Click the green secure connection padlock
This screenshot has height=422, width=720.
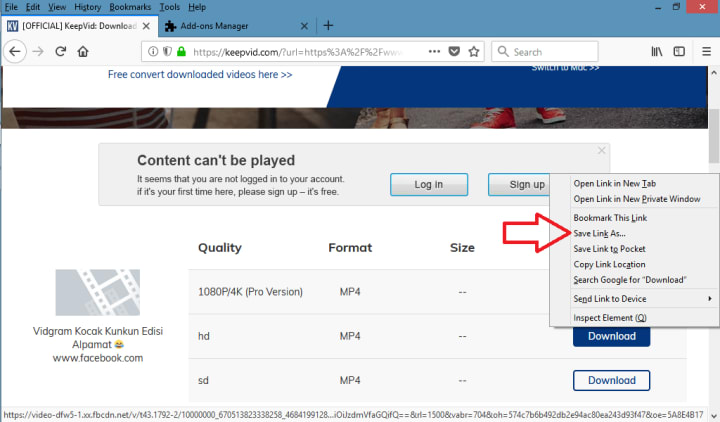pyautogui.click(x=181, y=51)
